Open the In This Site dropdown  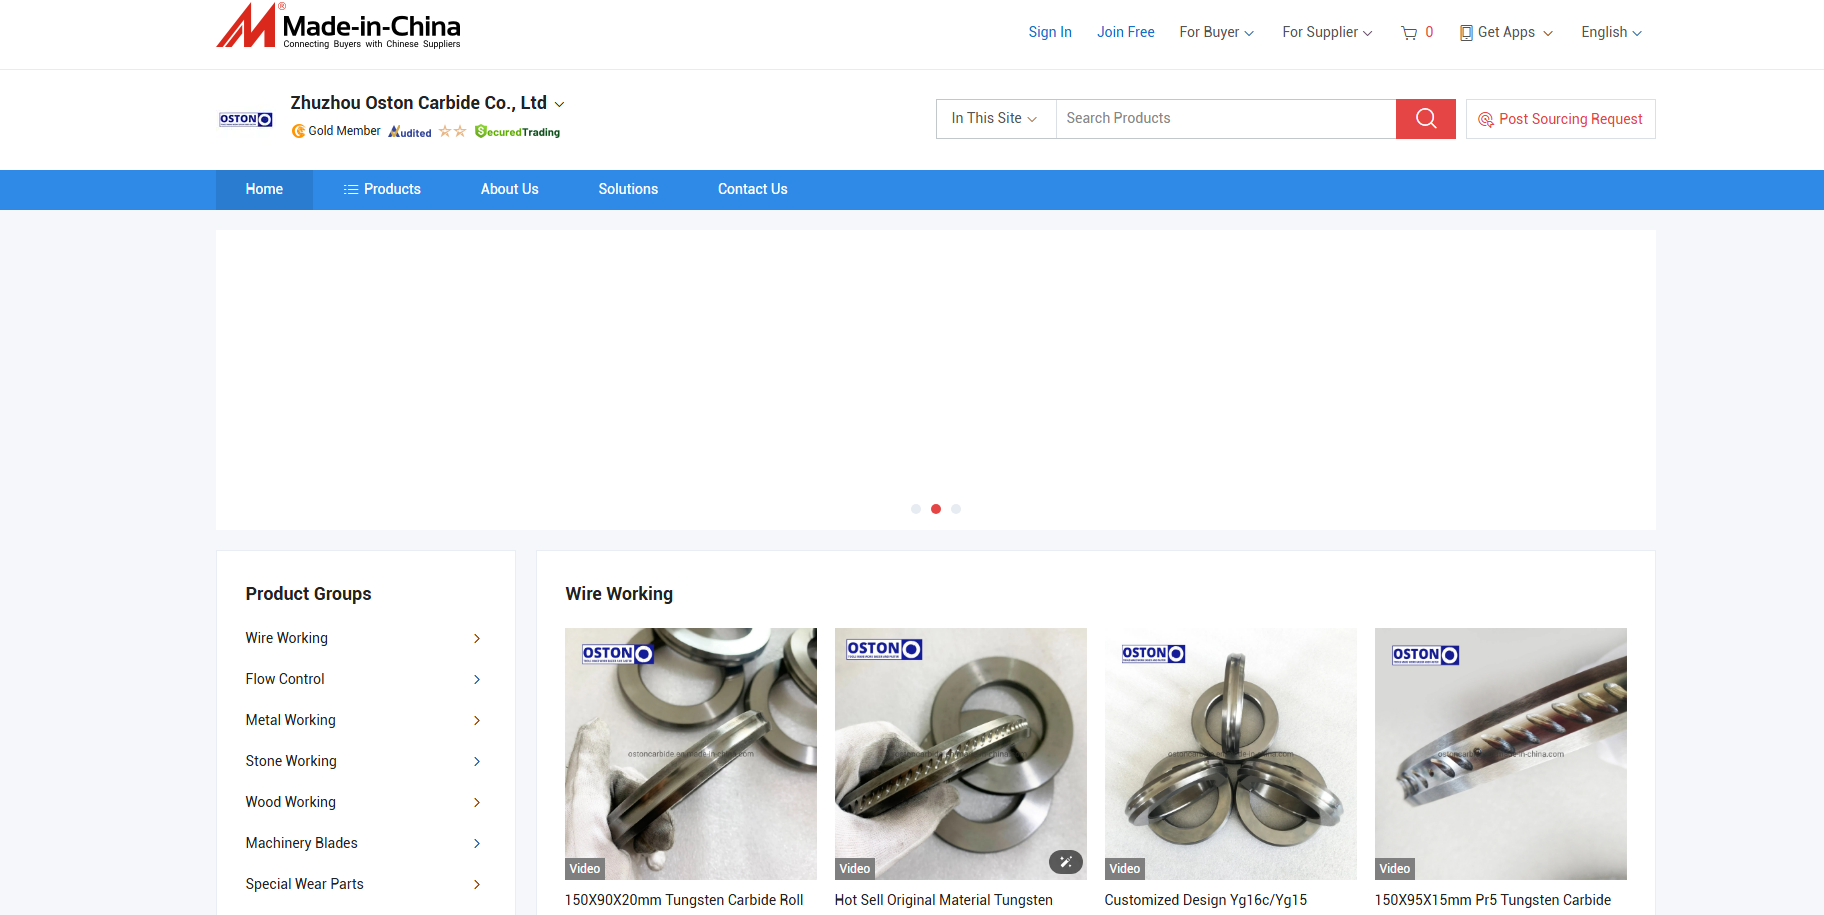pos(995,119)
